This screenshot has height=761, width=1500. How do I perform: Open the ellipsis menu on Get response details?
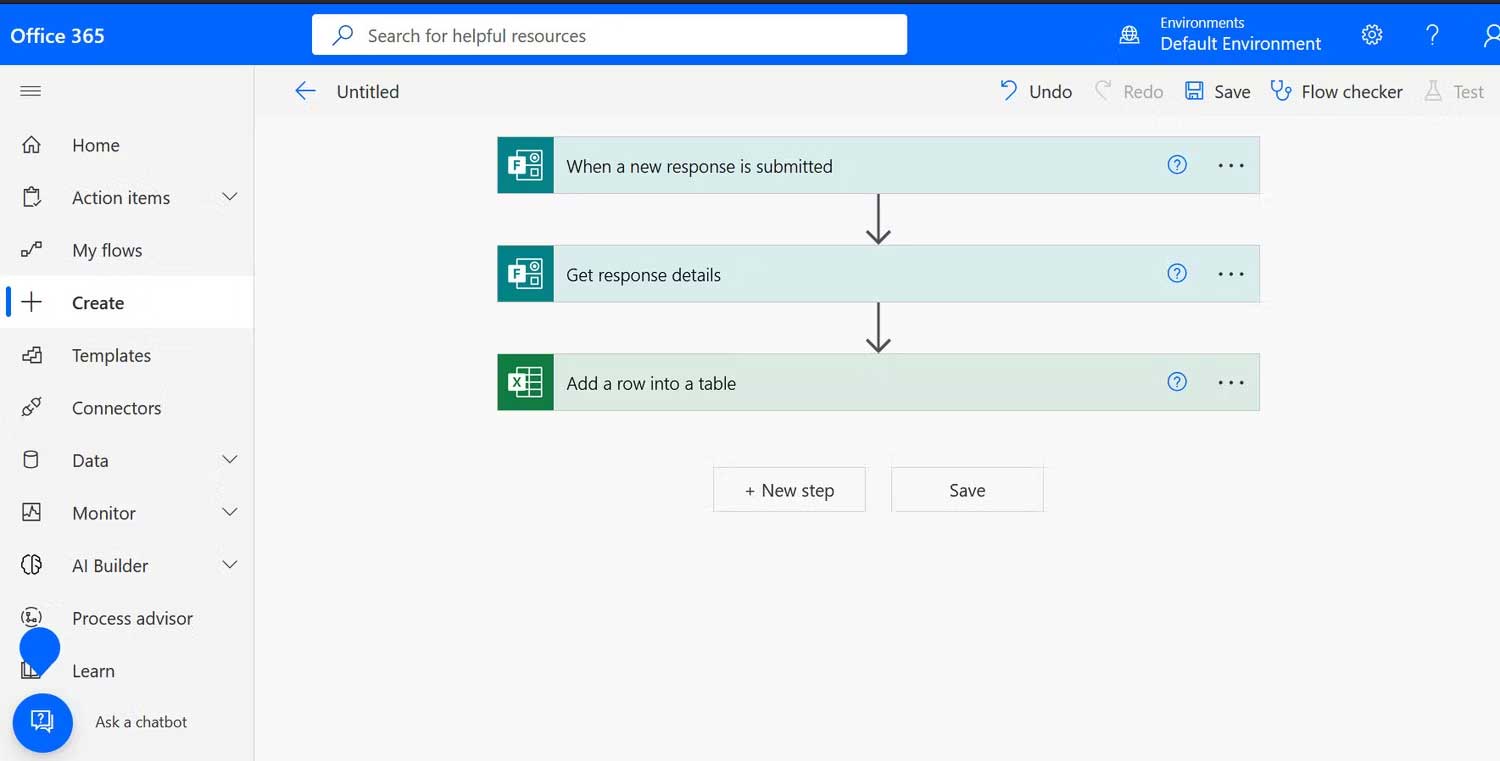click(1230, 273)
